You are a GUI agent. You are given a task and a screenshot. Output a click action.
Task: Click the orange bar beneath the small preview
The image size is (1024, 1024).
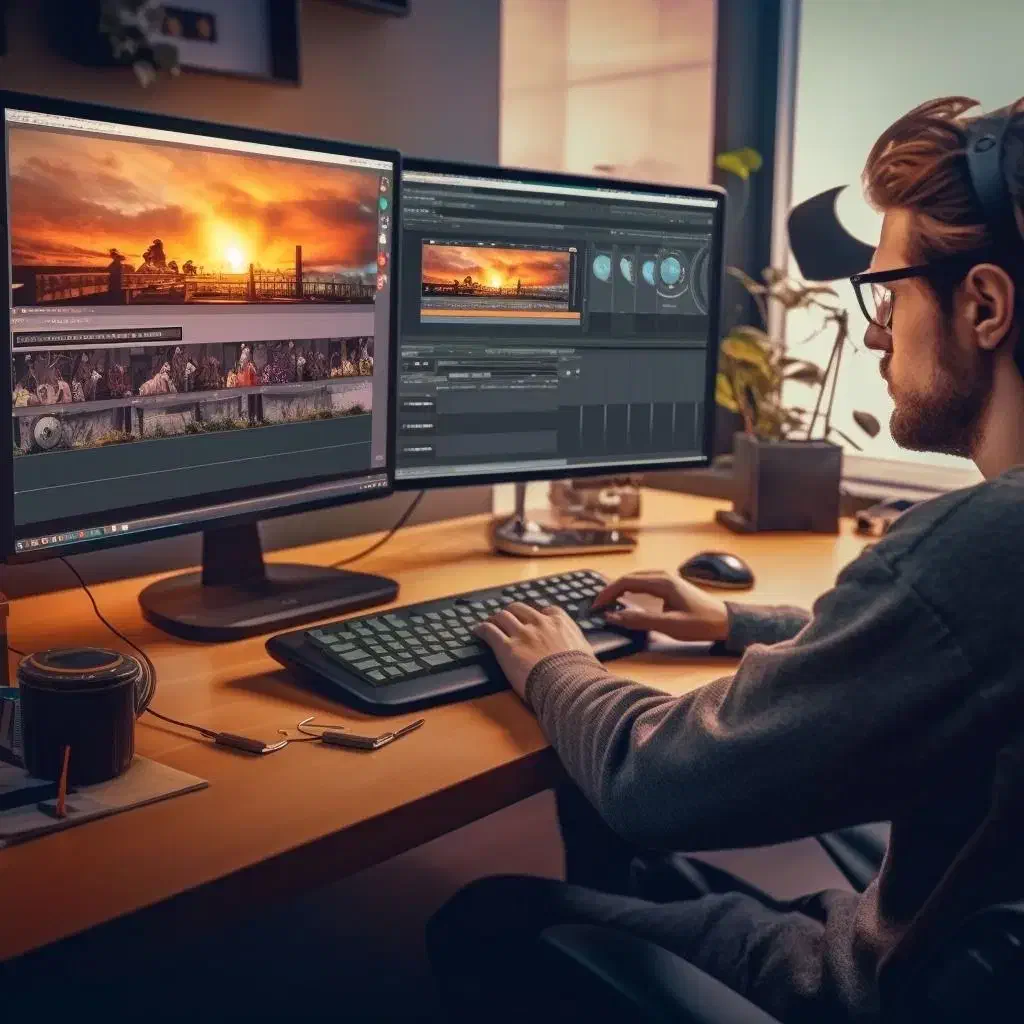500,315
